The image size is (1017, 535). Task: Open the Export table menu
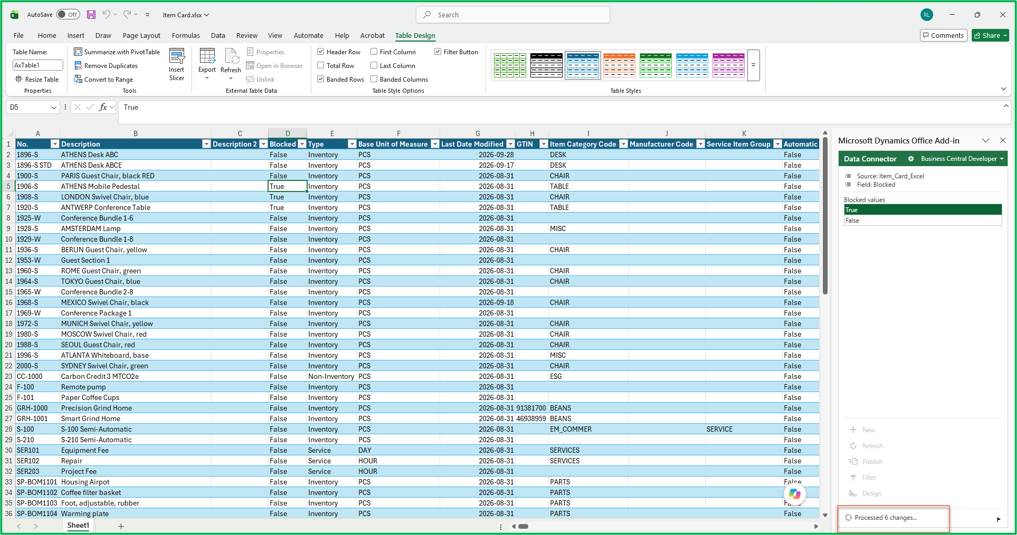pyautogui.click(x=207, y=65)
